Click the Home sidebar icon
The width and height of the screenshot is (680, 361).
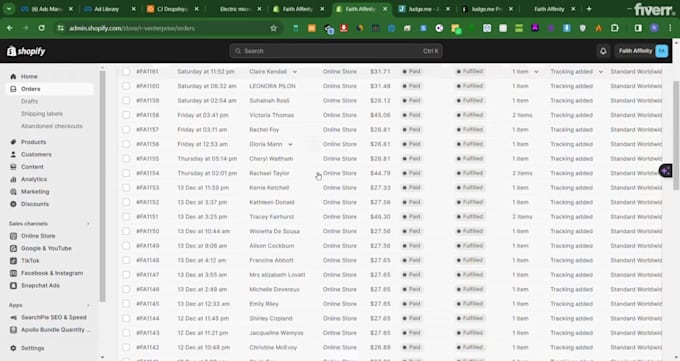click(13, 76)
